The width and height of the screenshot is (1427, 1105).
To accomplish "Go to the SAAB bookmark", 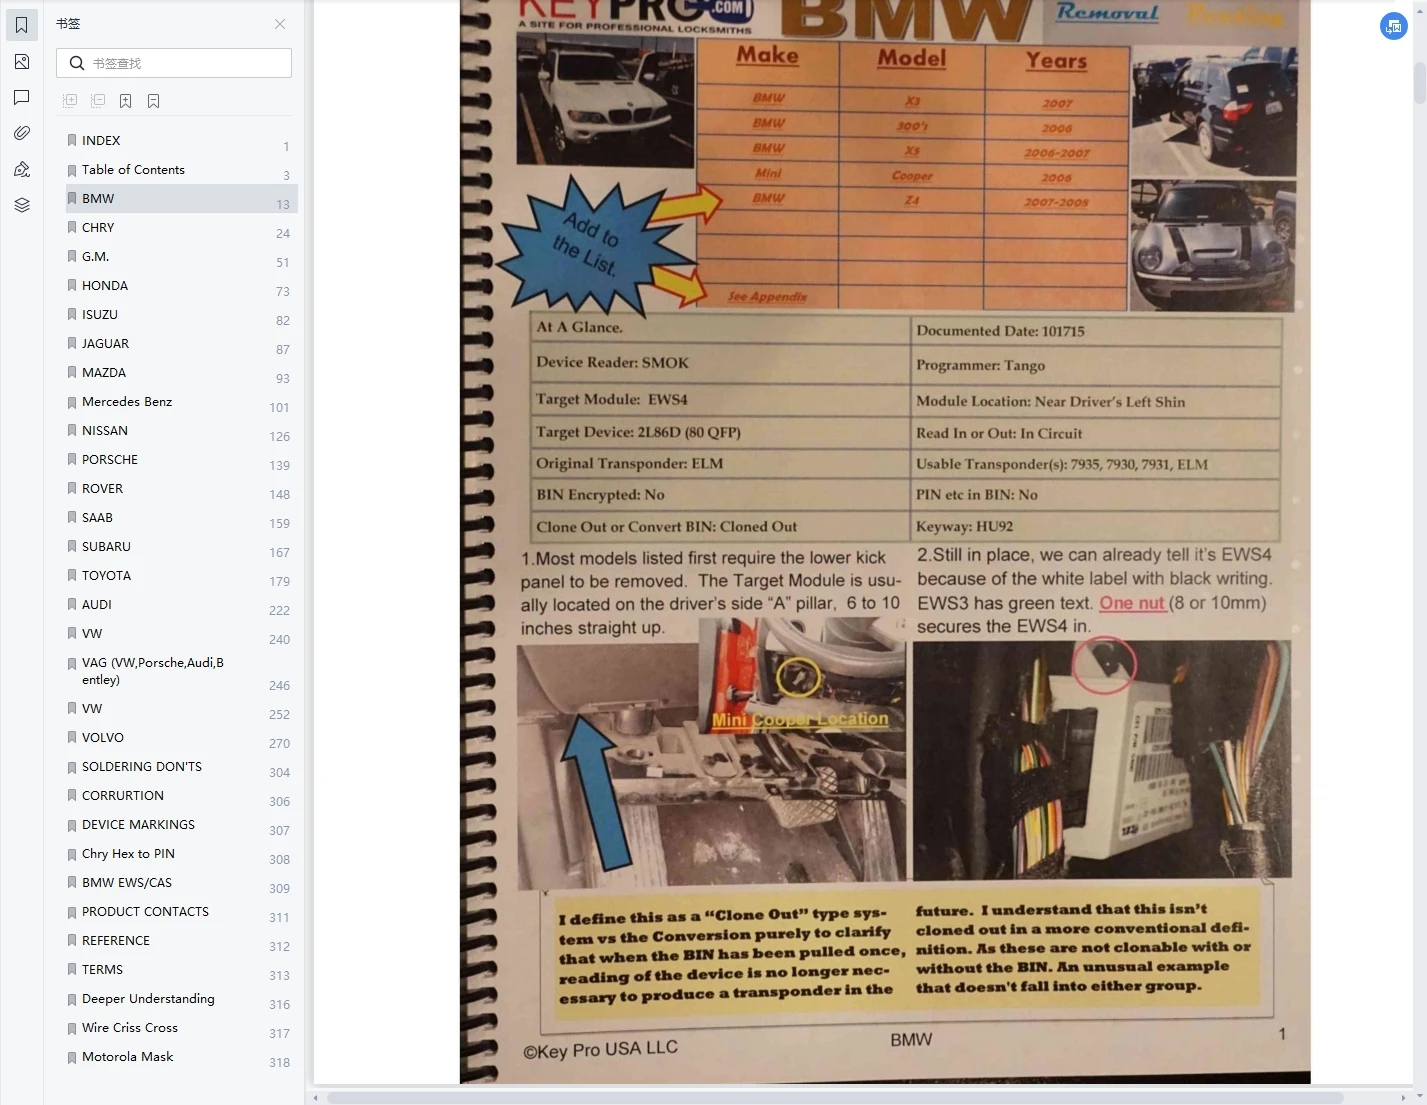I will tap(181, 518).
